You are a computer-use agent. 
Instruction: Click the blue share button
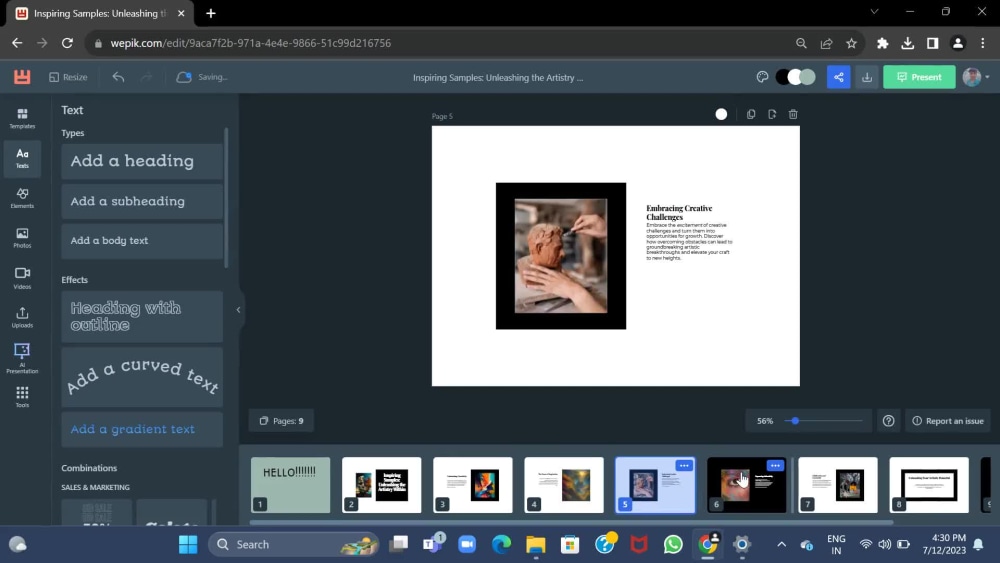pyautogui.click(x=838, y=77)
